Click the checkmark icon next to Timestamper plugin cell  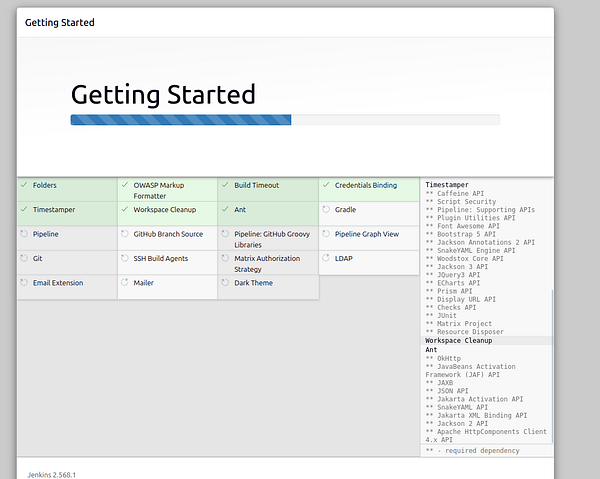click(x=24, y=210)
